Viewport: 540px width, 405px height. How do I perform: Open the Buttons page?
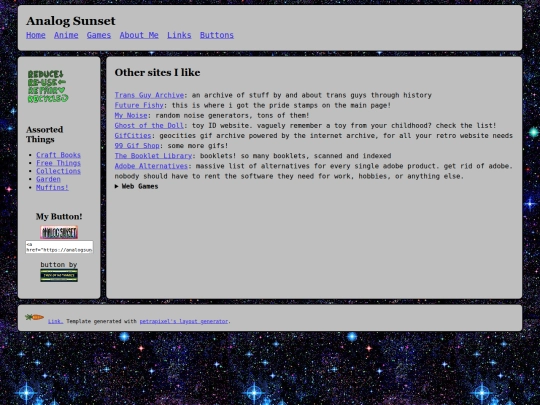[217, 35]
